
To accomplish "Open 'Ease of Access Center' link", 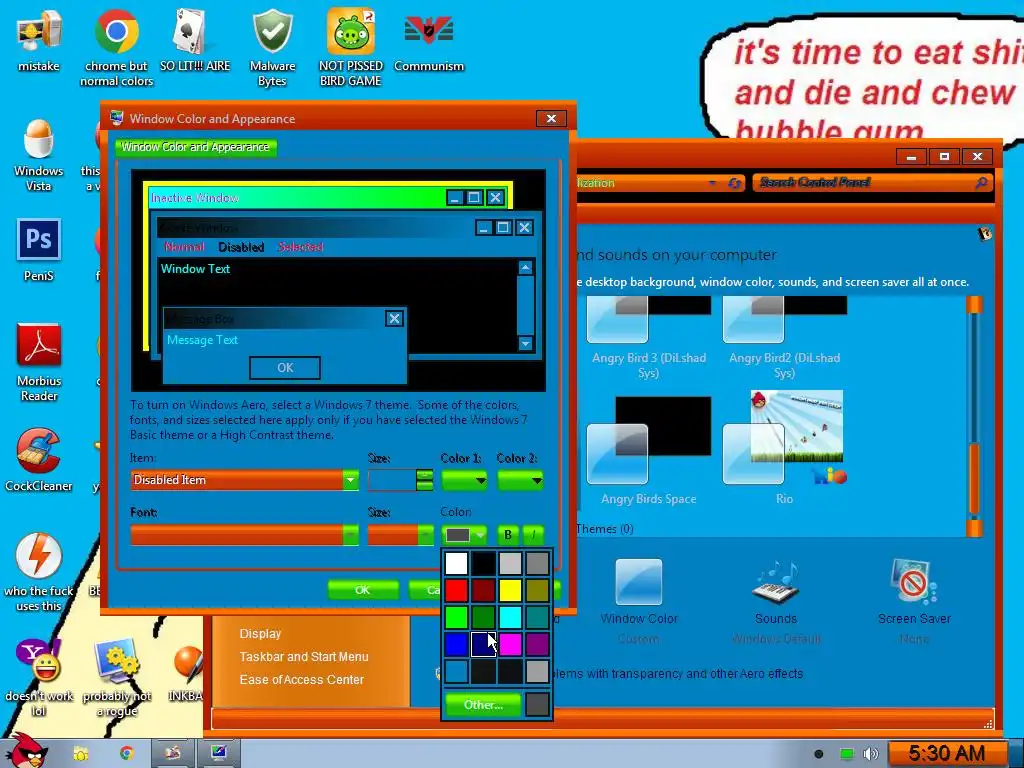I will click(x=301, y=679).
